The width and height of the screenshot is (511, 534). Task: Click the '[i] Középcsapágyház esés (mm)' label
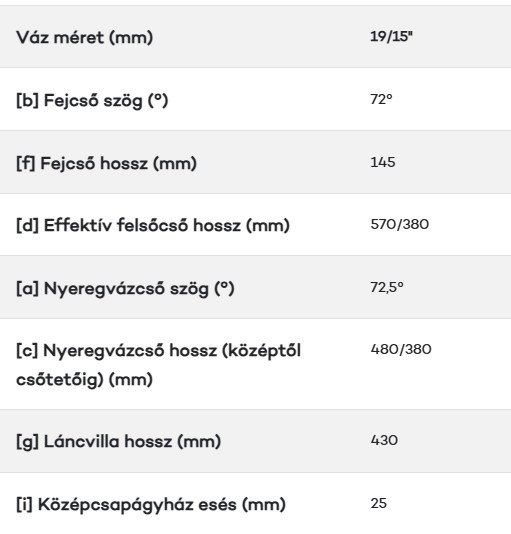(151, 504)
